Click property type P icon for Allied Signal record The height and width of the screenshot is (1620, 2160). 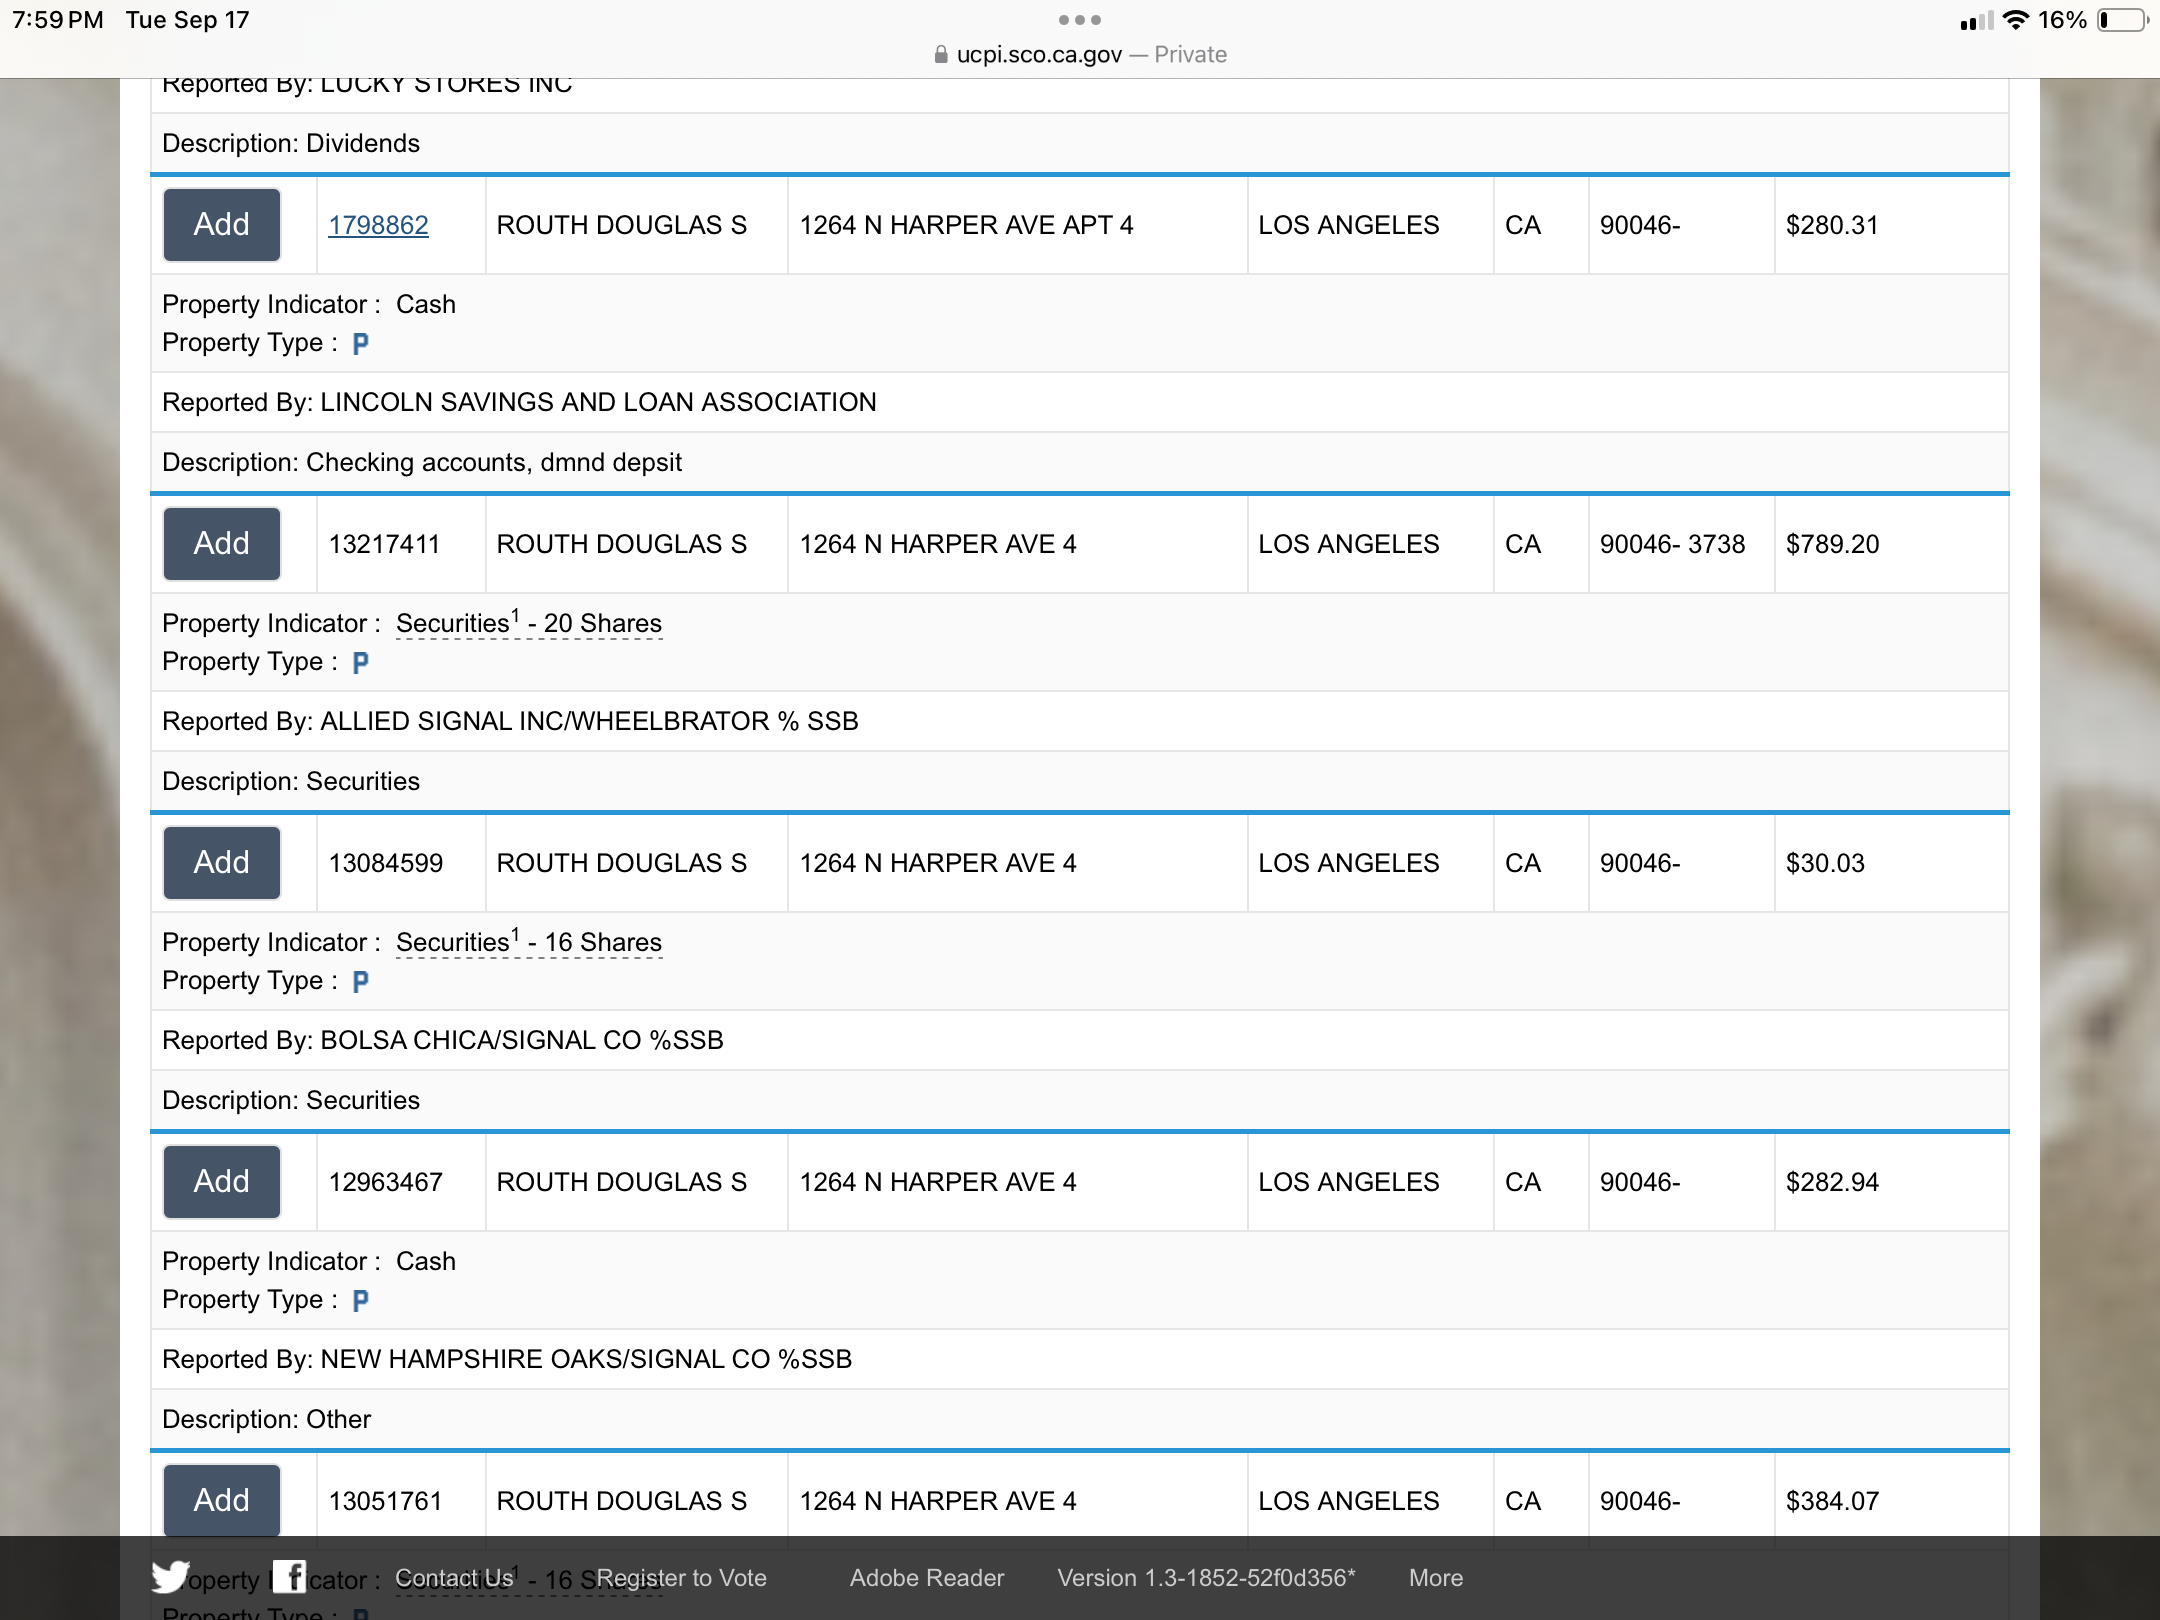tap(361, 663)
